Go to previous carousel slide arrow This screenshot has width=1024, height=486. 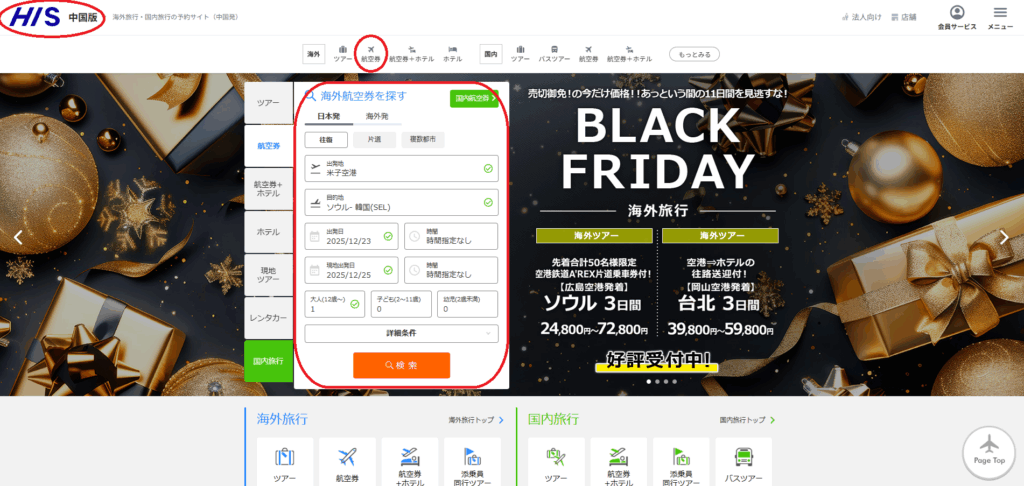[x=18, y=237]
